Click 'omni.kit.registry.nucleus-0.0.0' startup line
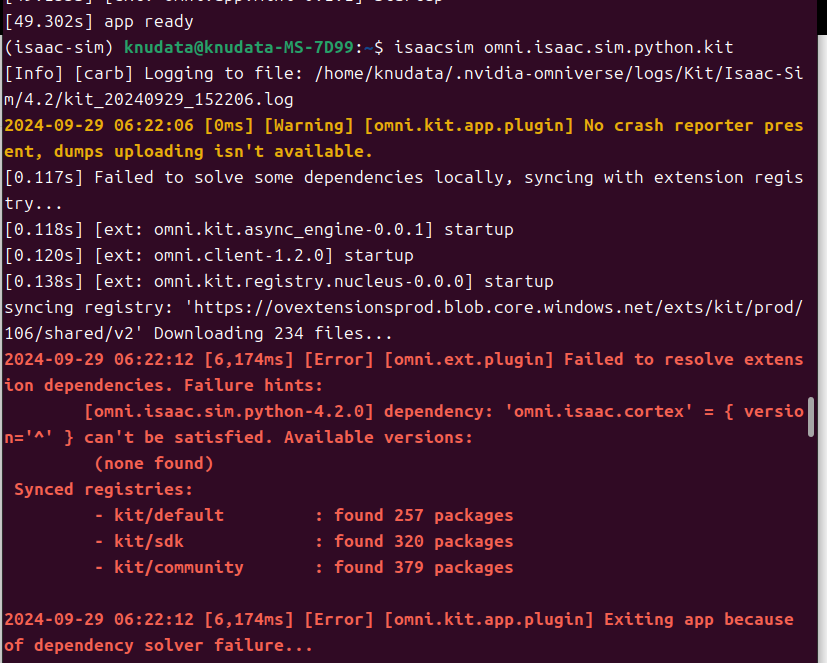The image size is (827, 663). tap(278, 281)
